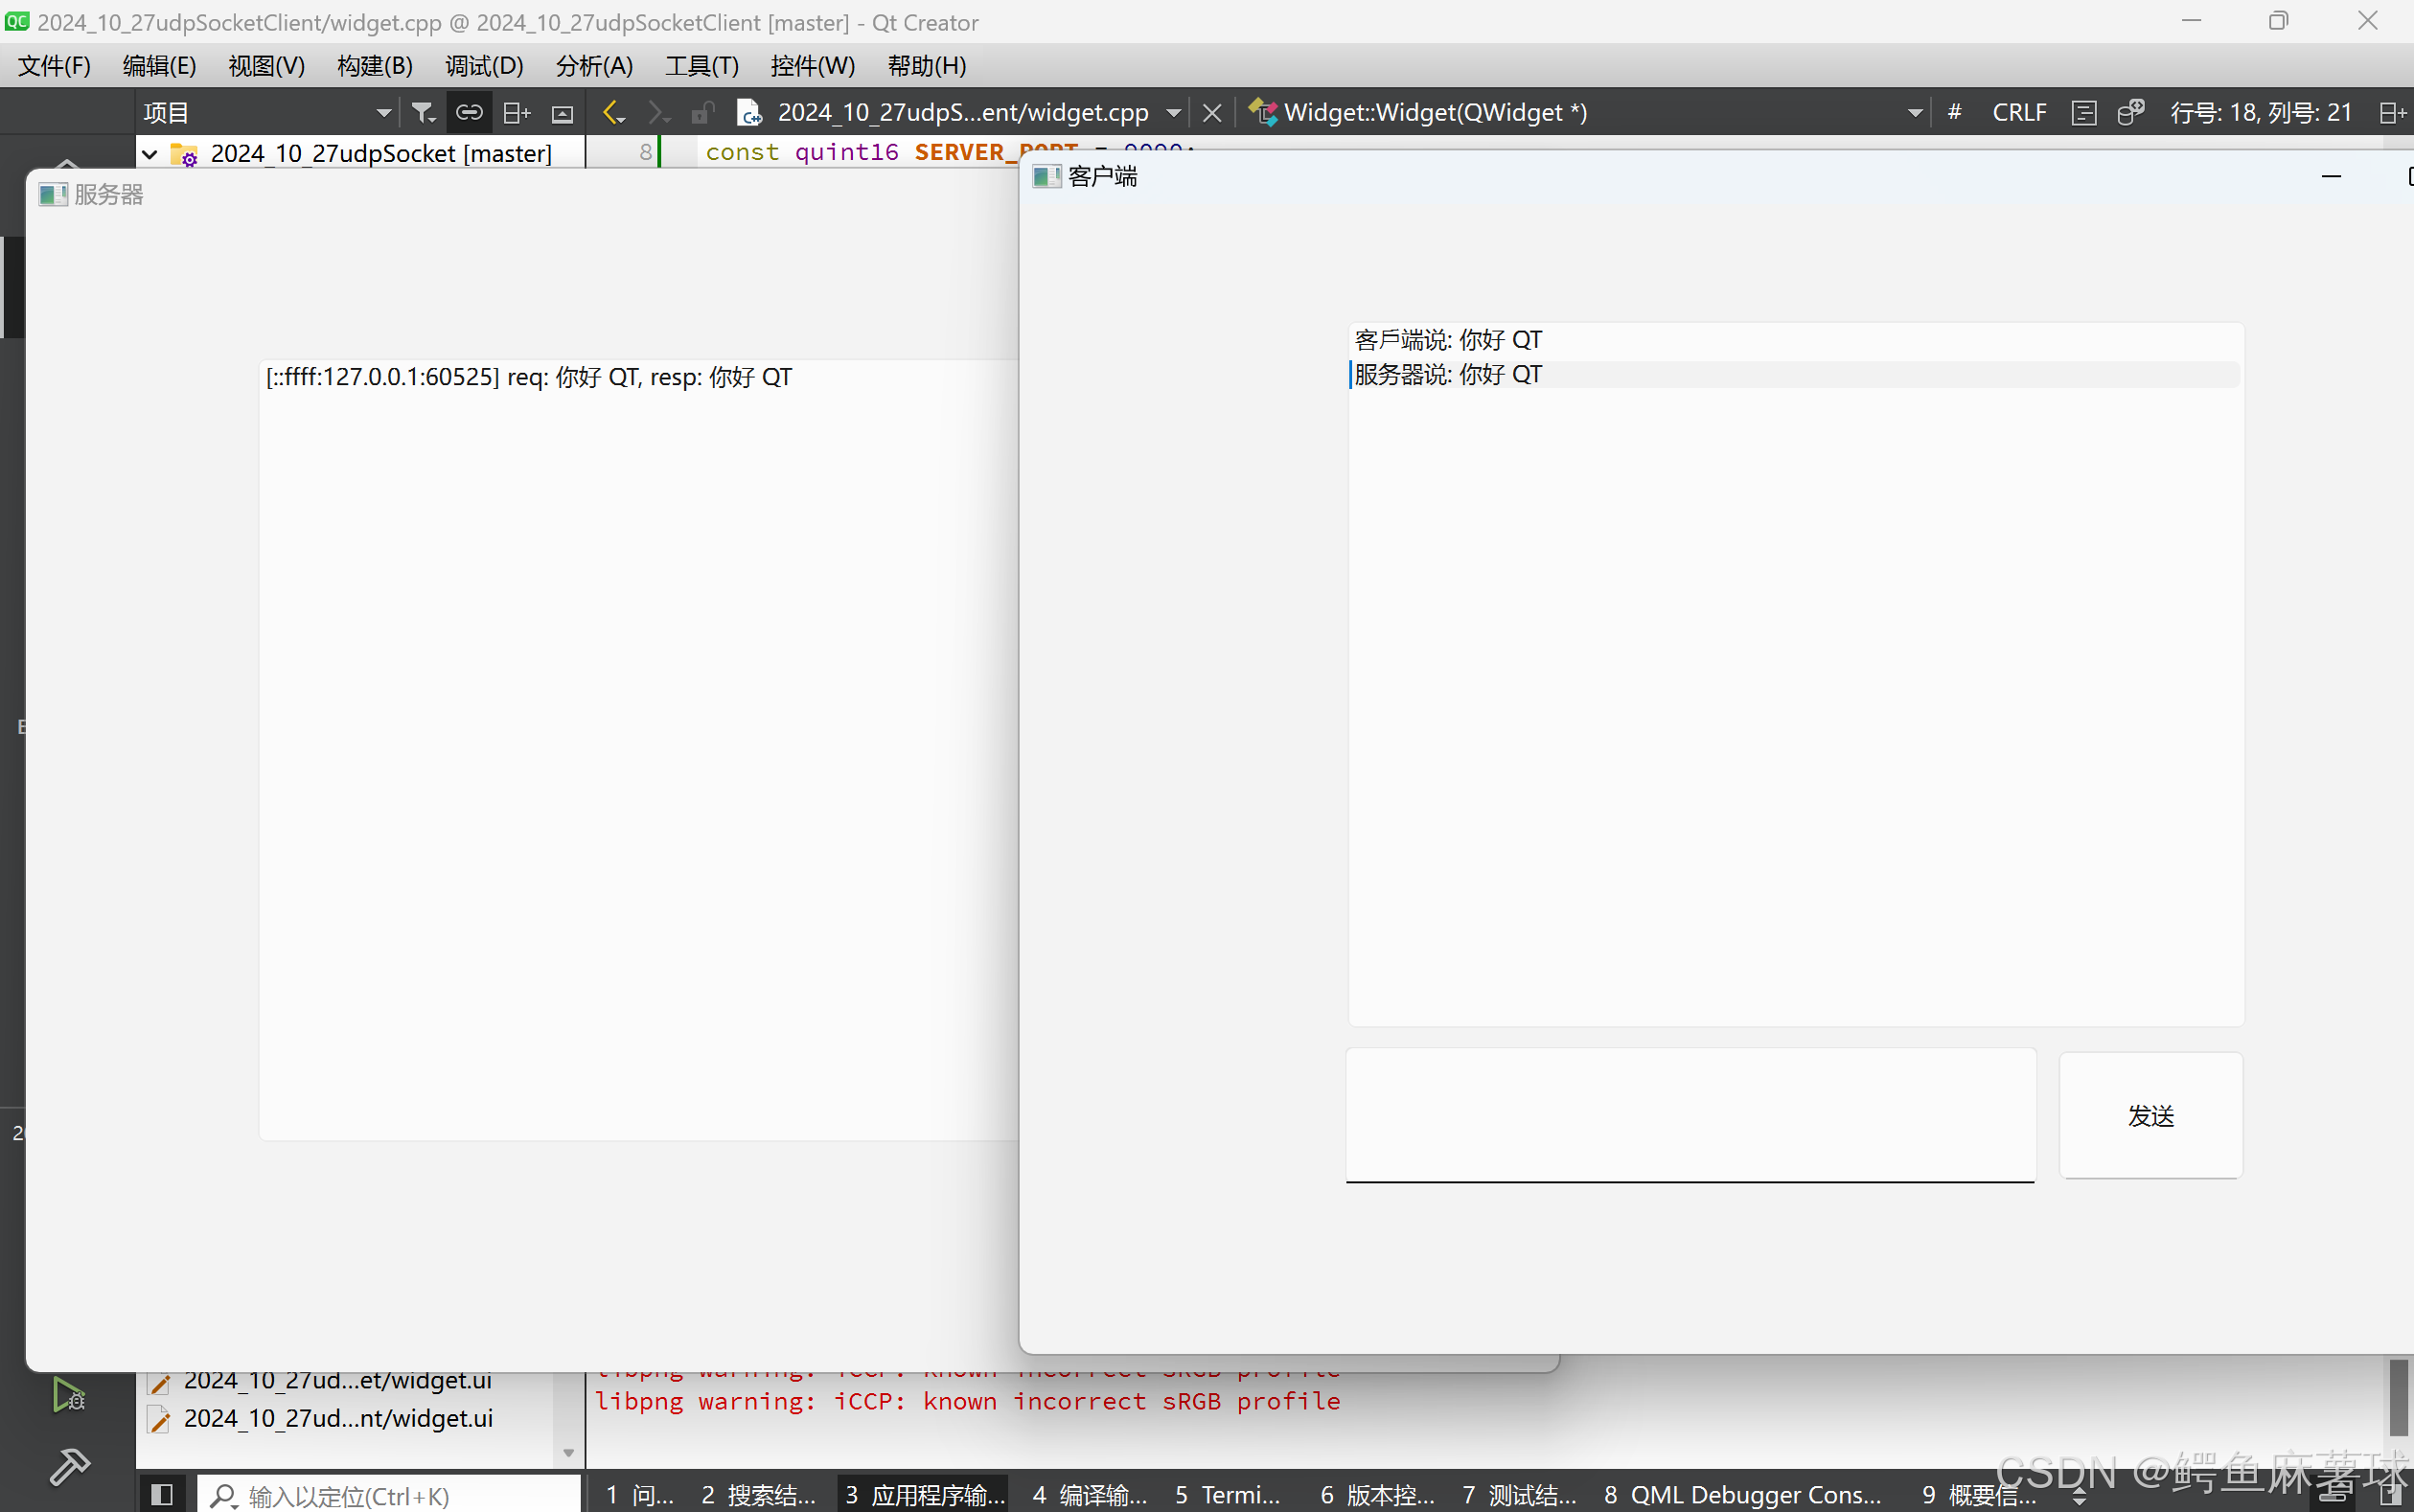Image resolution: width=2414 pixels, height=1512 pixels.
Task: Split the editor using the top-right split icon
Action: coord(2393,113)
